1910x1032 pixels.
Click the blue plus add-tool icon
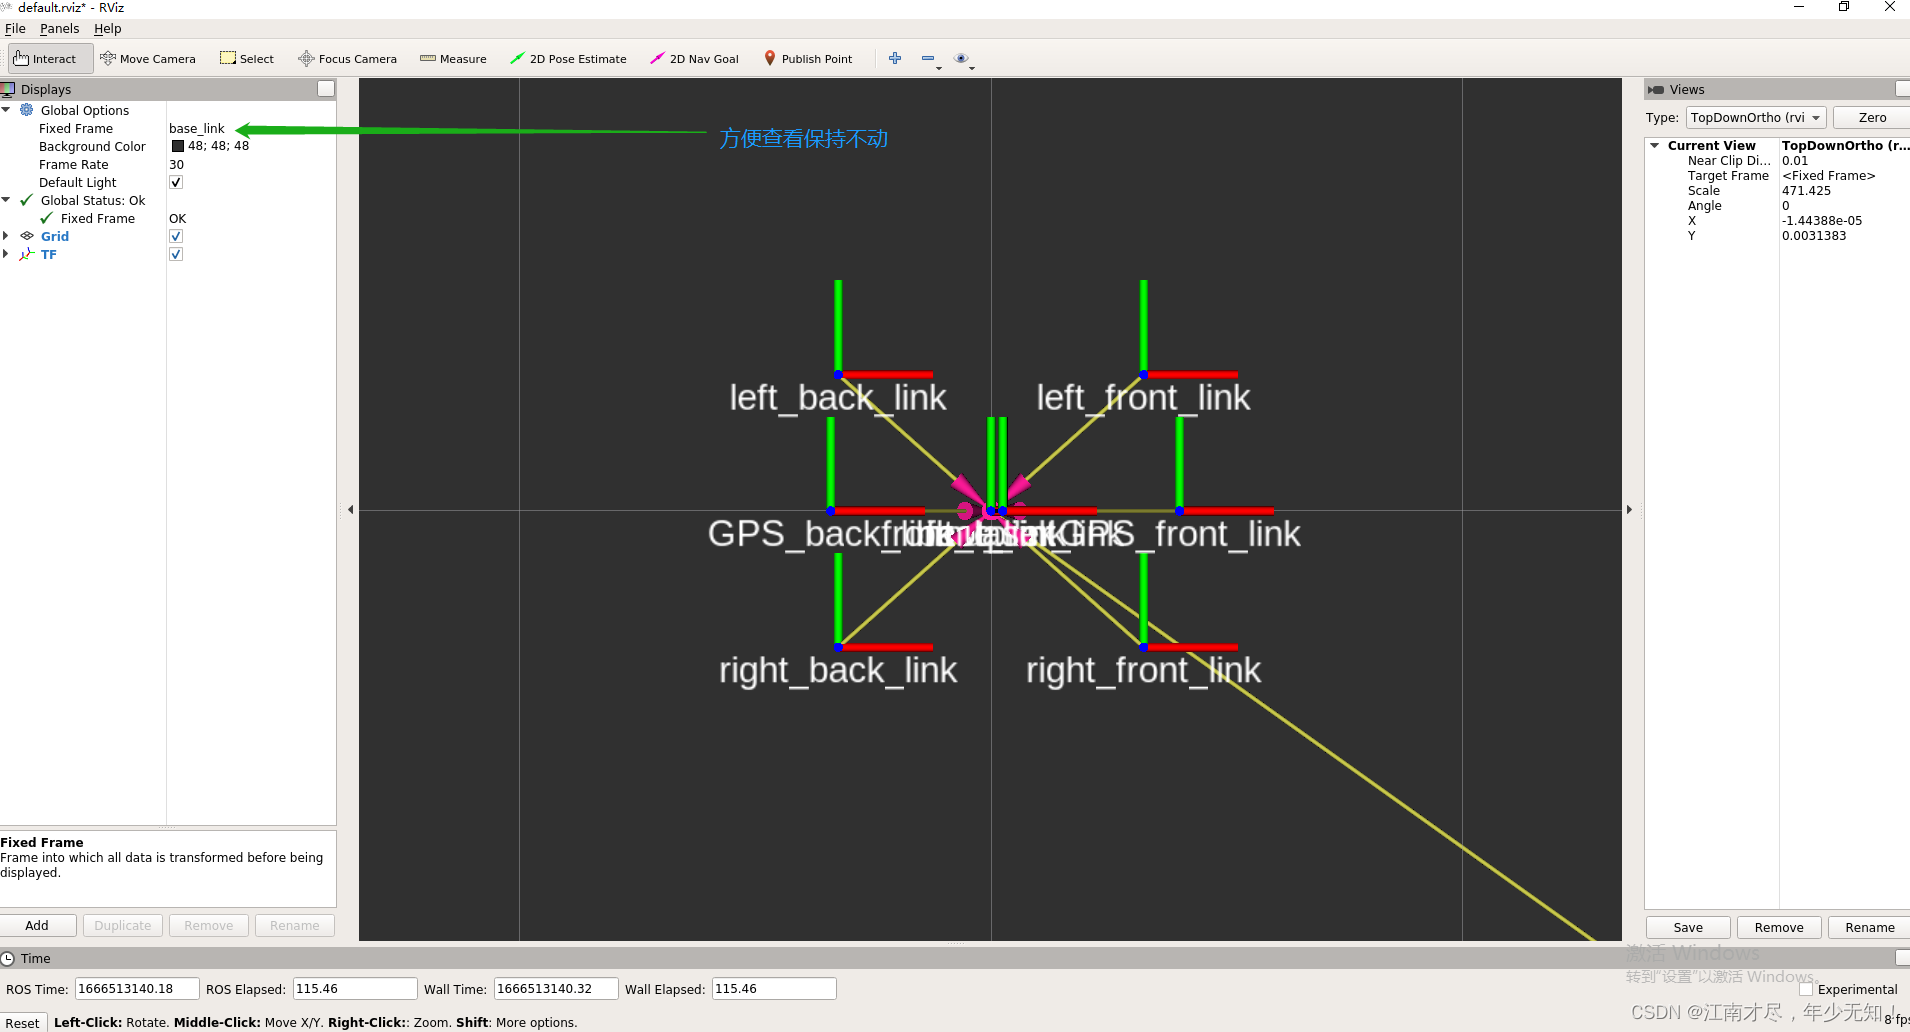tap(895, 58)
